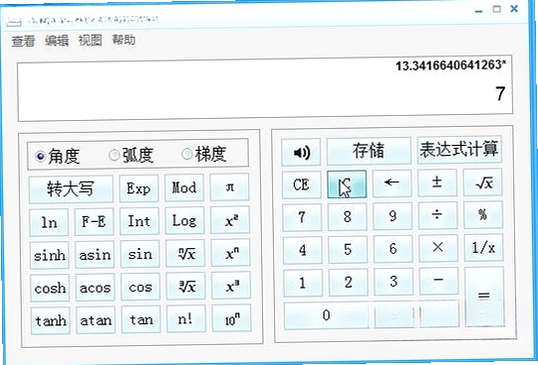Hit the equals = key
The width and height of the screenshot is (538, 365).
pyautogui.click(x=484, y=296)
